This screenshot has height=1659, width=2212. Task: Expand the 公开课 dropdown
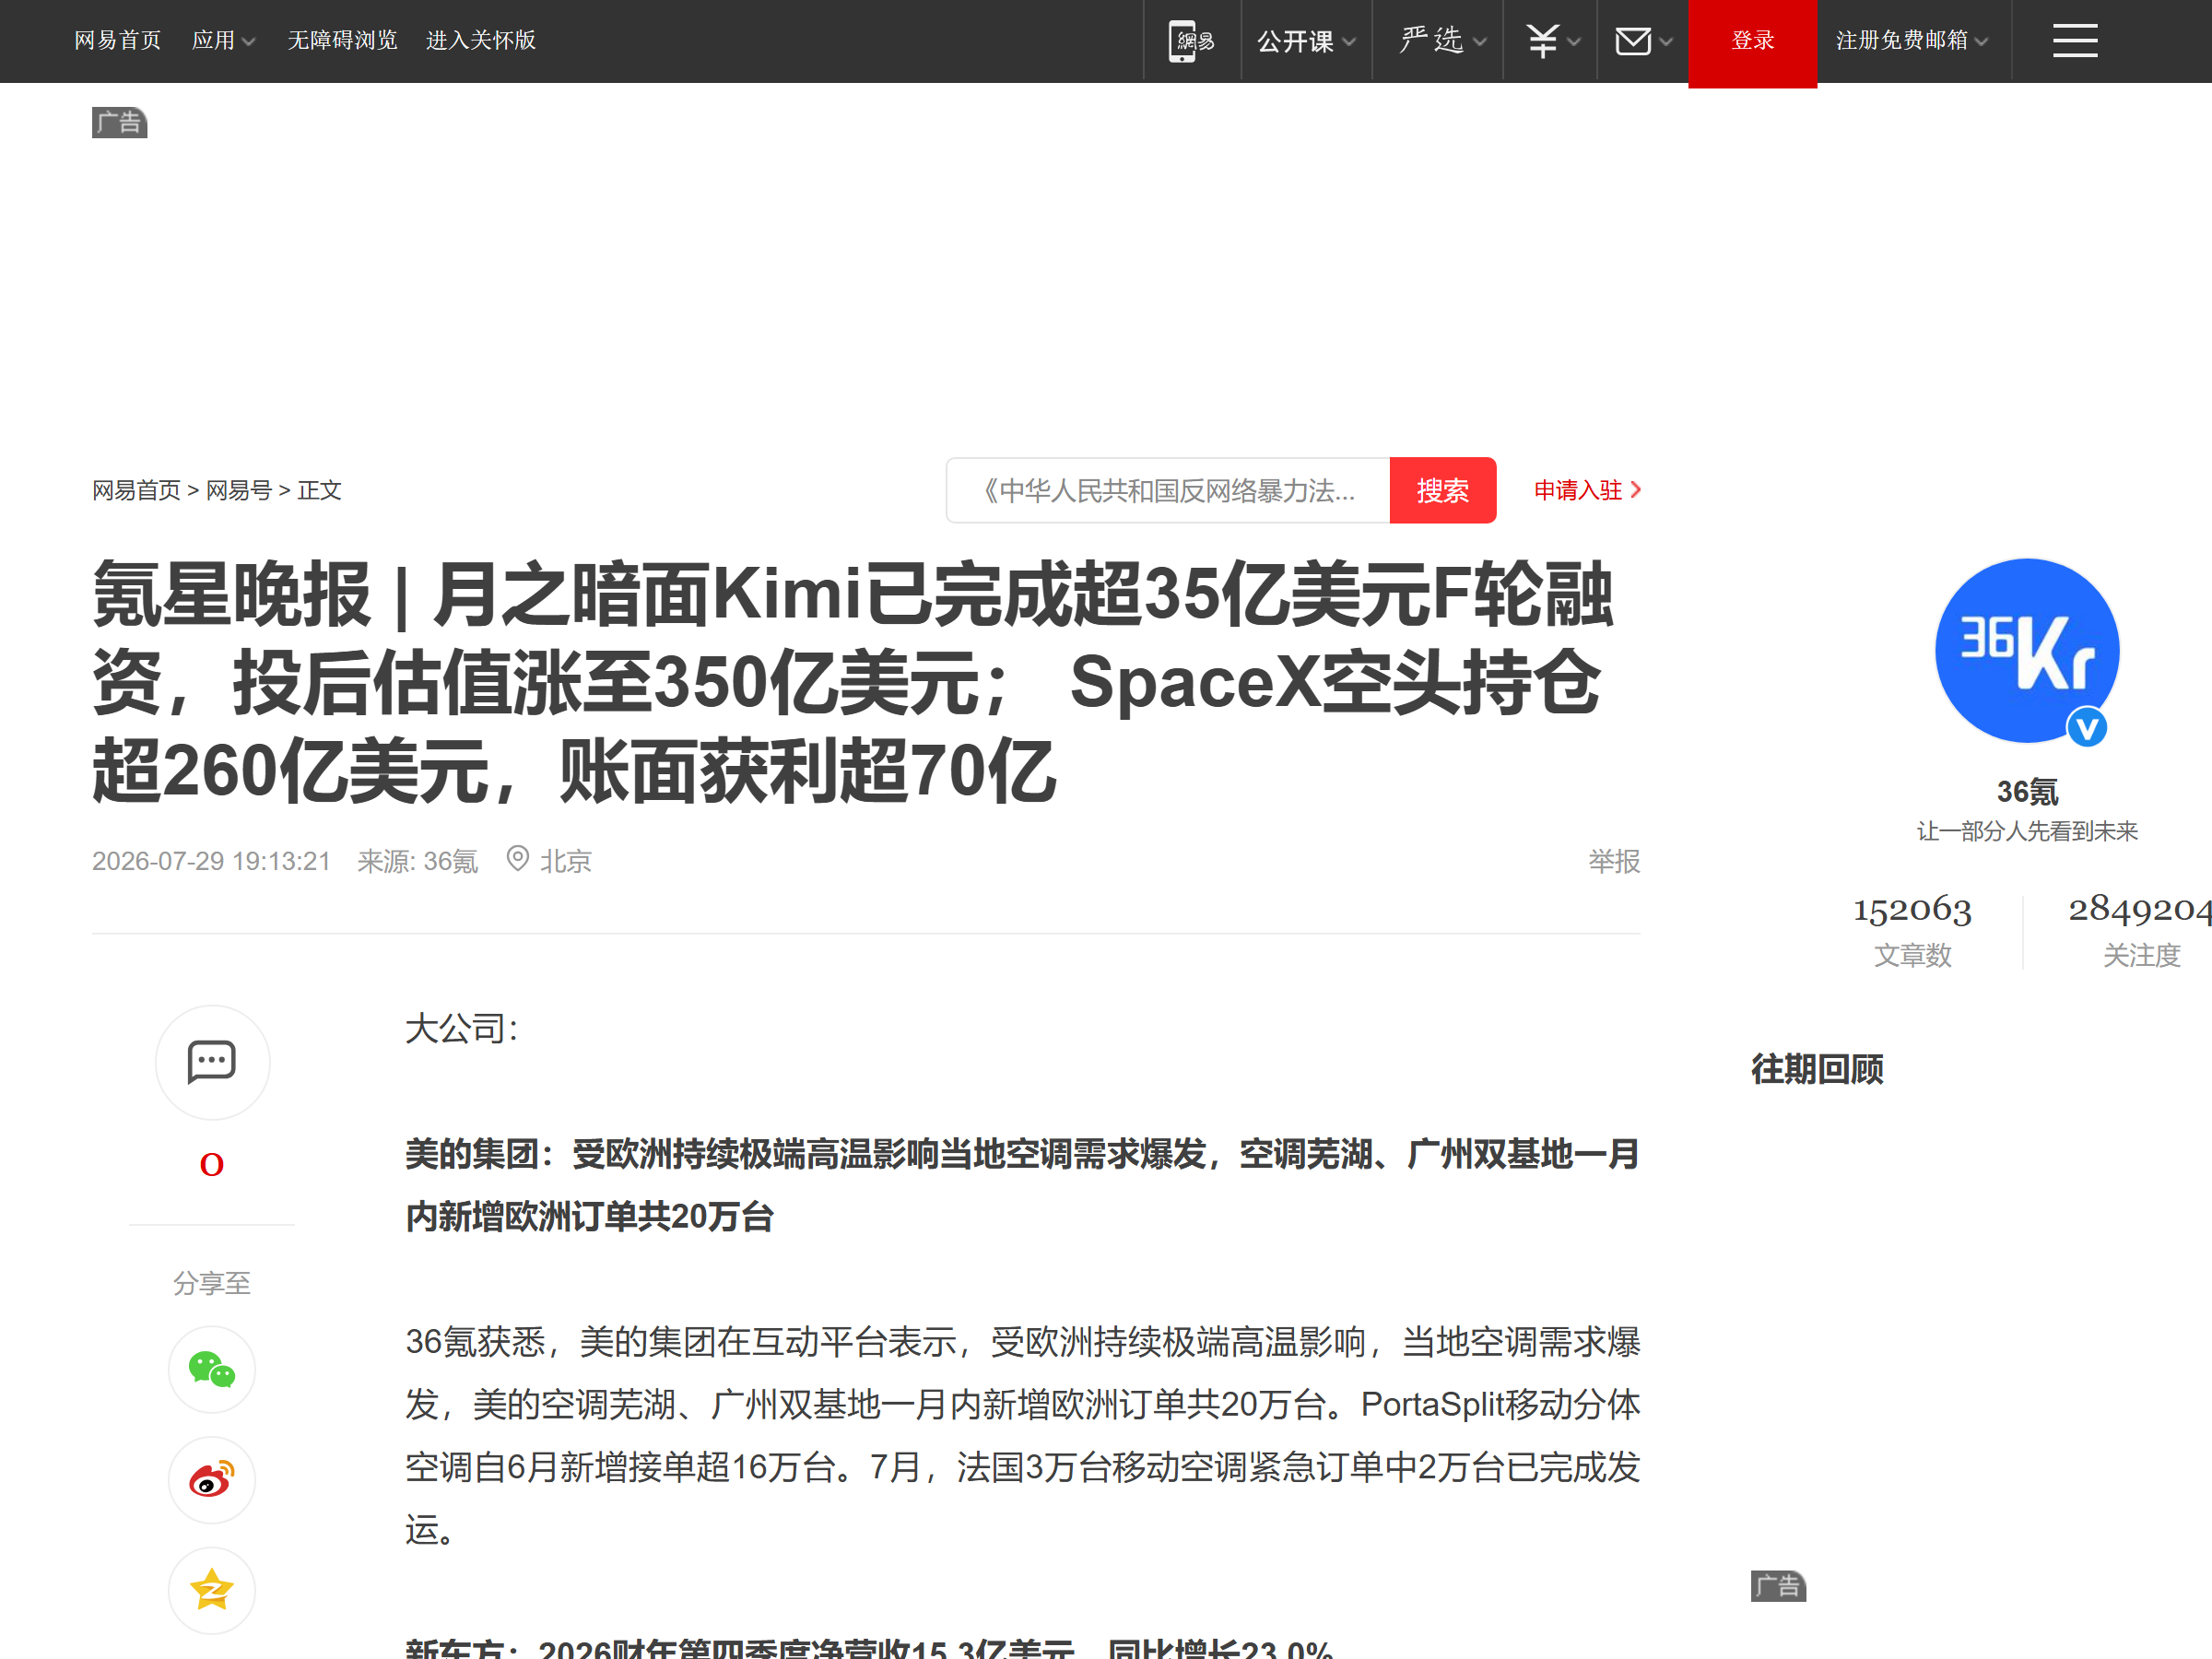[1306, 41]
